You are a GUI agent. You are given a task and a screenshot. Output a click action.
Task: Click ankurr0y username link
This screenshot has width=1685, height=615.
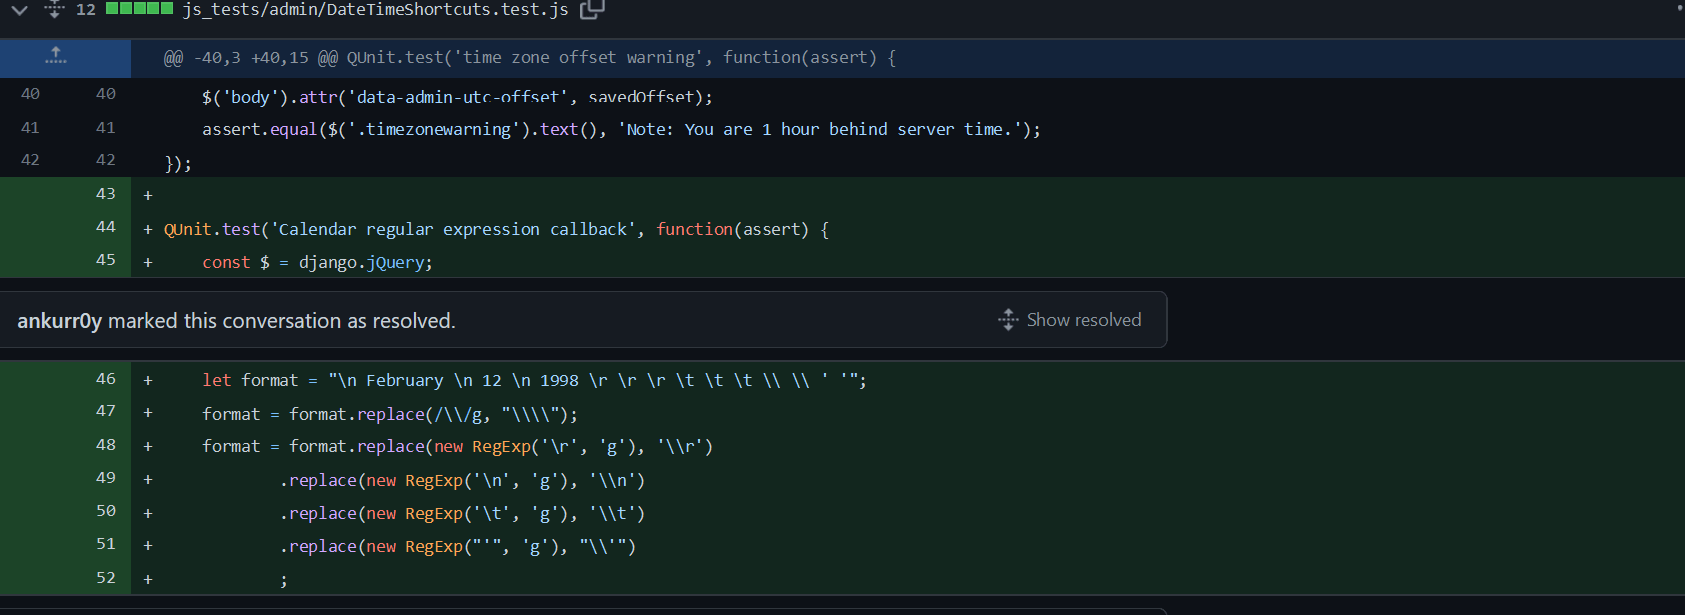pos(59,321)
